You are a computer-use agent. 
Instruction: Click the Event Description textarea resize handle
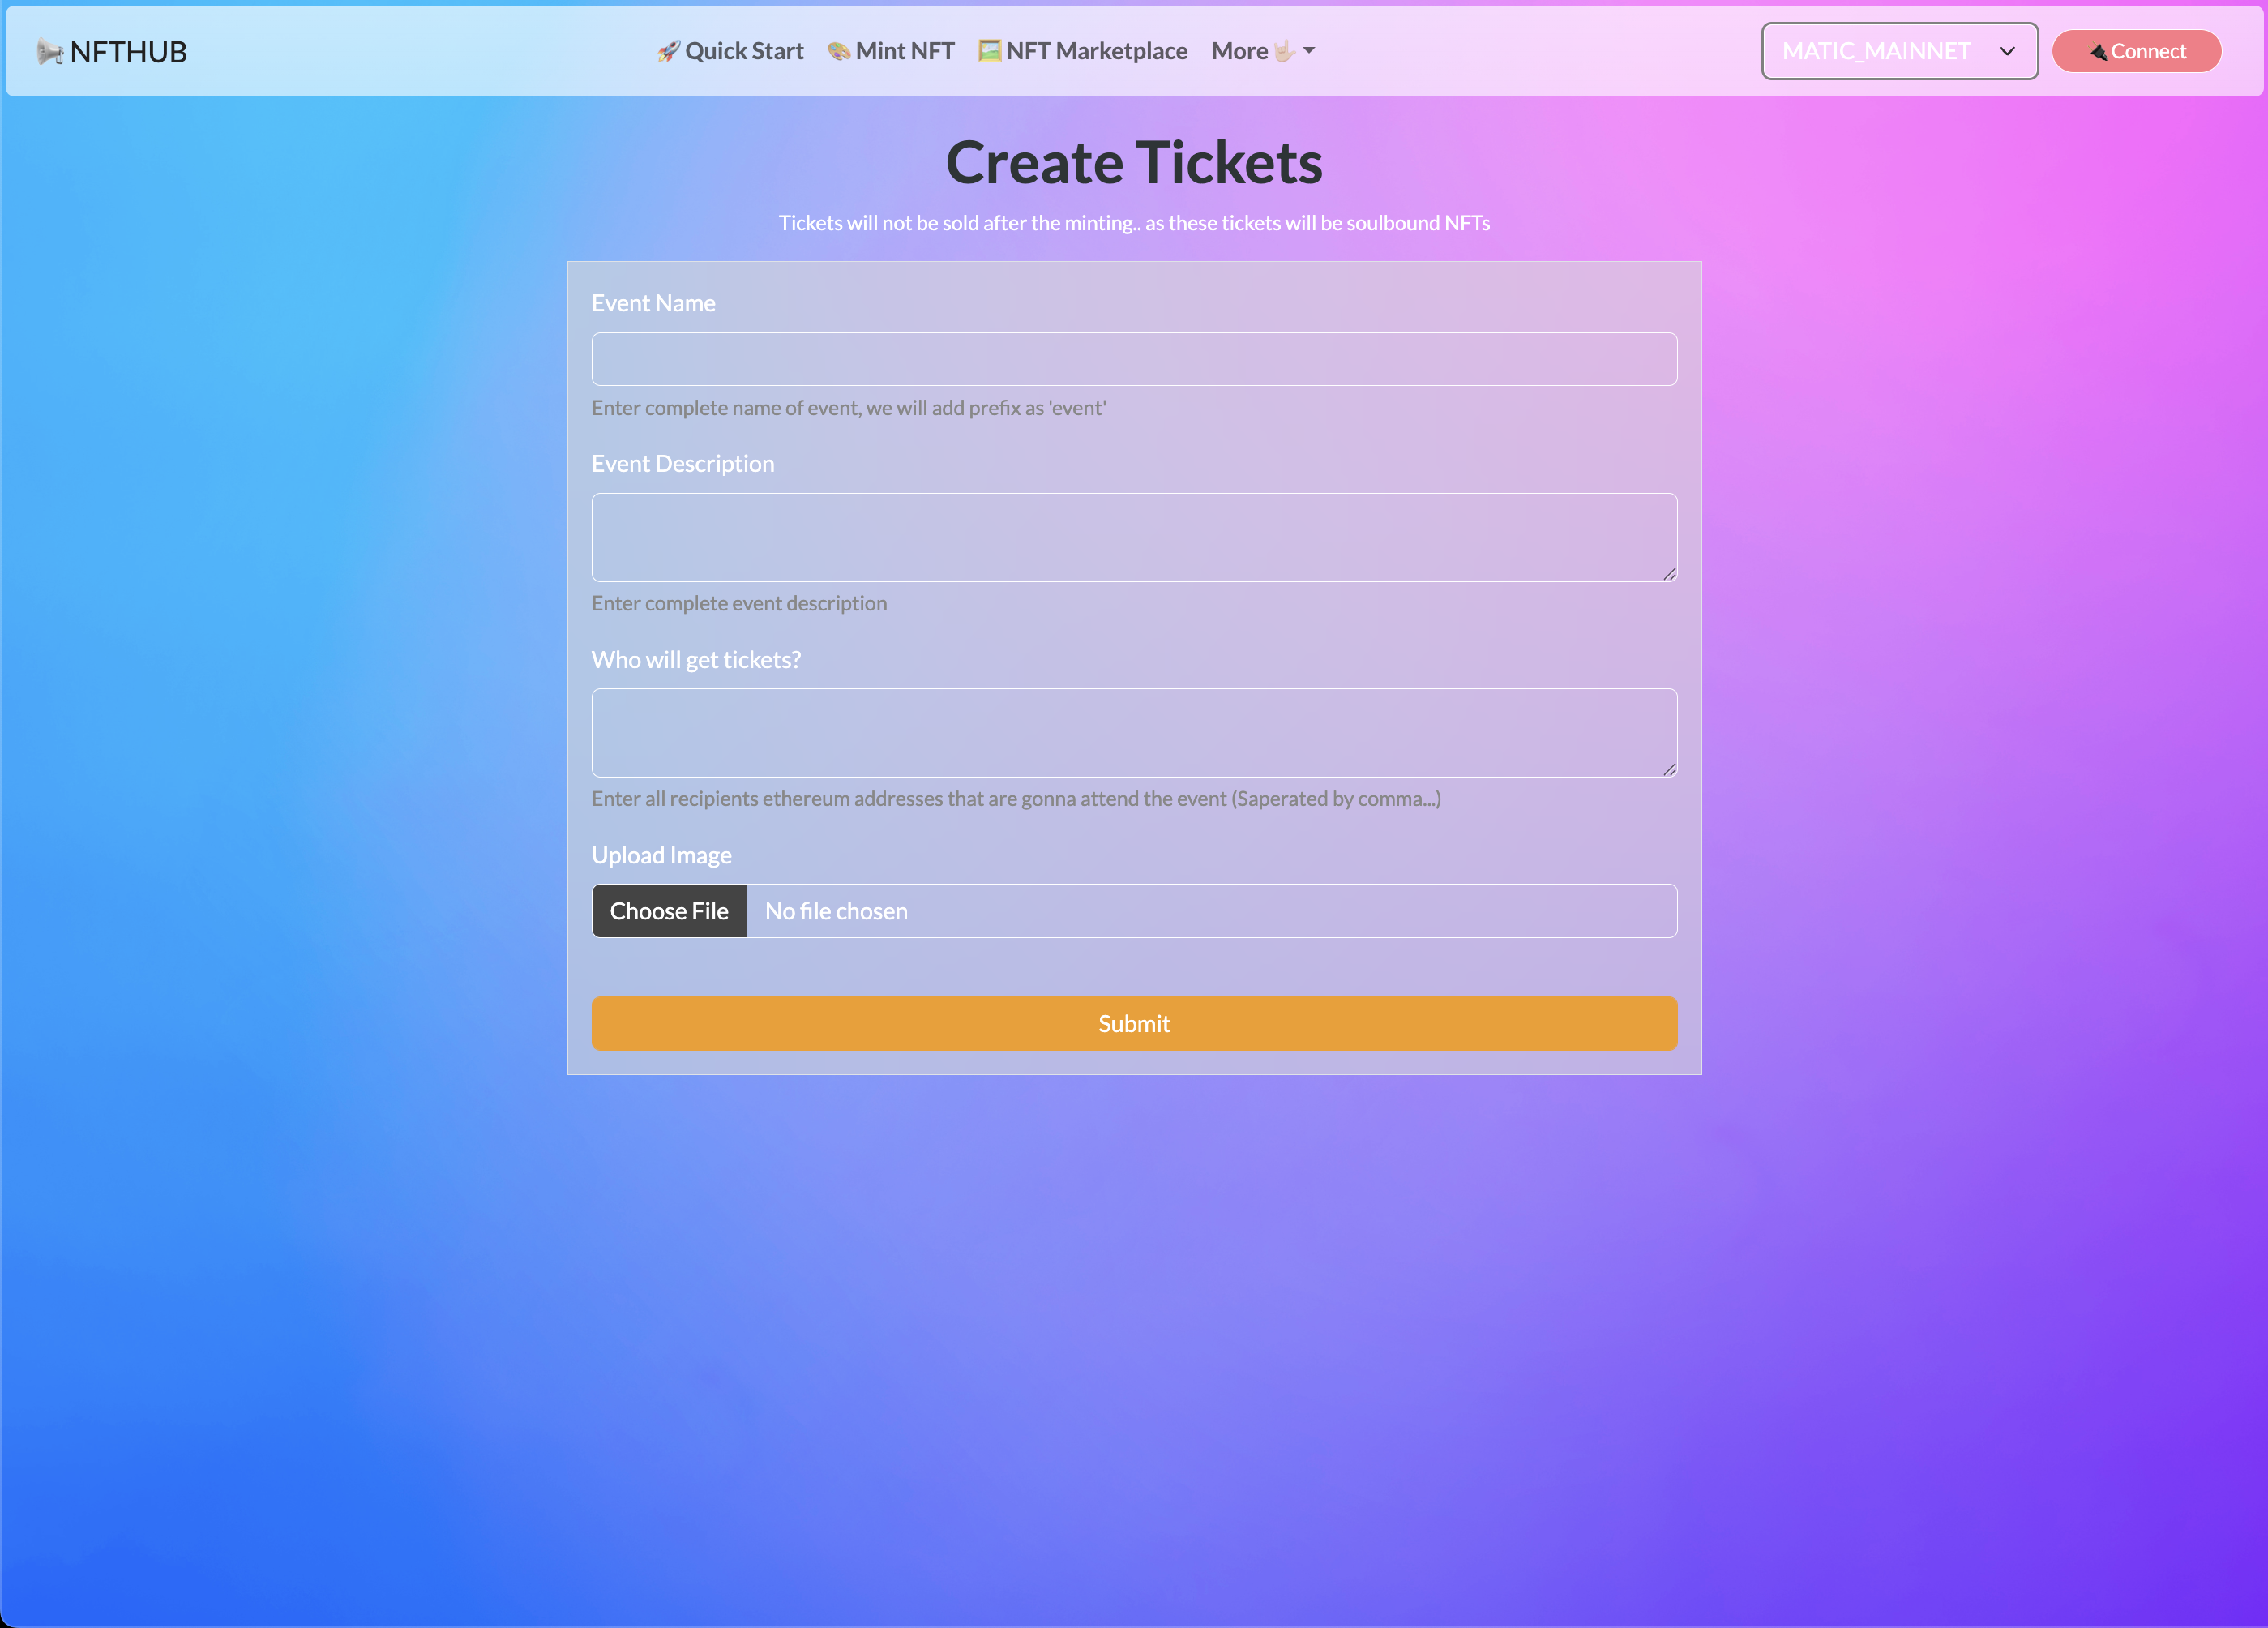pyautogui.click(x=1670, y=574)
